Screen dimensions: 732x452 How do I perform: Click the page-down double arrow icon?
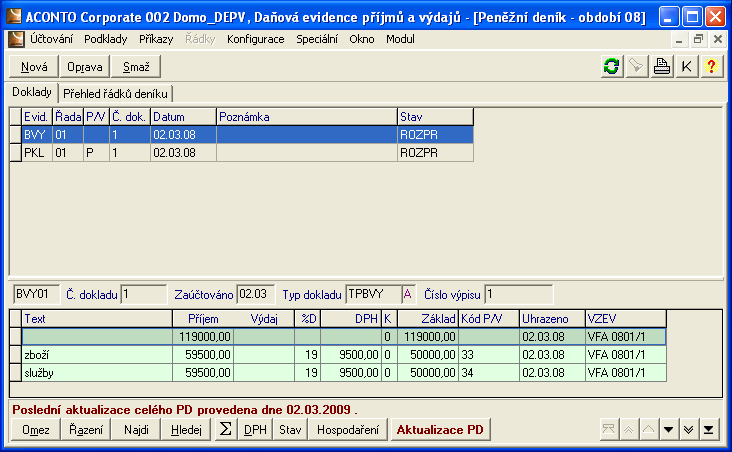tap(689, 430)
